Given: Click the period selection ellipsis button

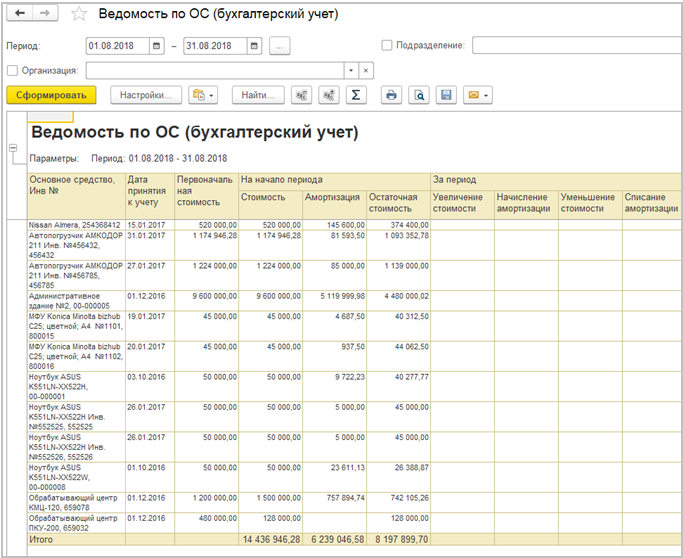Looking at the screenshot, I should (x=279, y=45).
